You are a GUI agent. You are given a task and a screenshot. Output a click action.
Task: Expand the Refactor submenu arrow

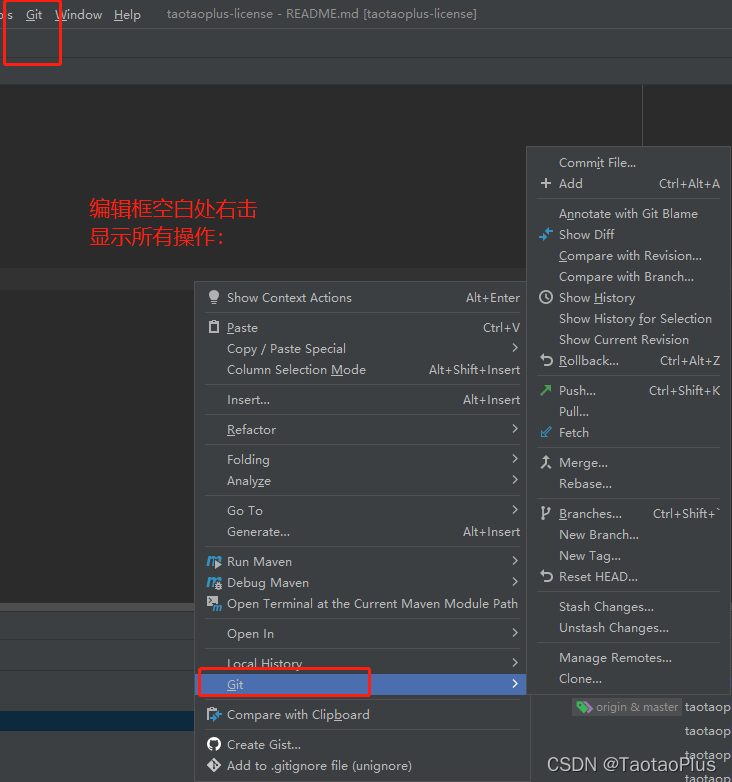pyautogui.click(x=515, y=428)
